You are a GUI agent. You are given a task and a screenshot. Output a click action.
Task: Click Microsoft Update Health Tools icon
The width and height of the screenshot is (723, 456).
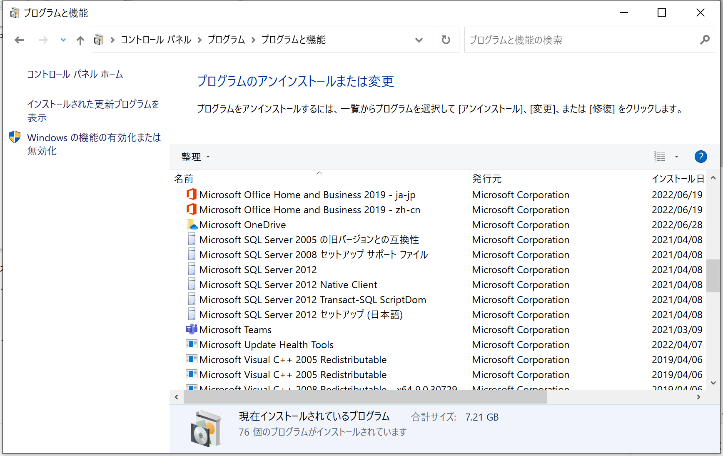191,344
